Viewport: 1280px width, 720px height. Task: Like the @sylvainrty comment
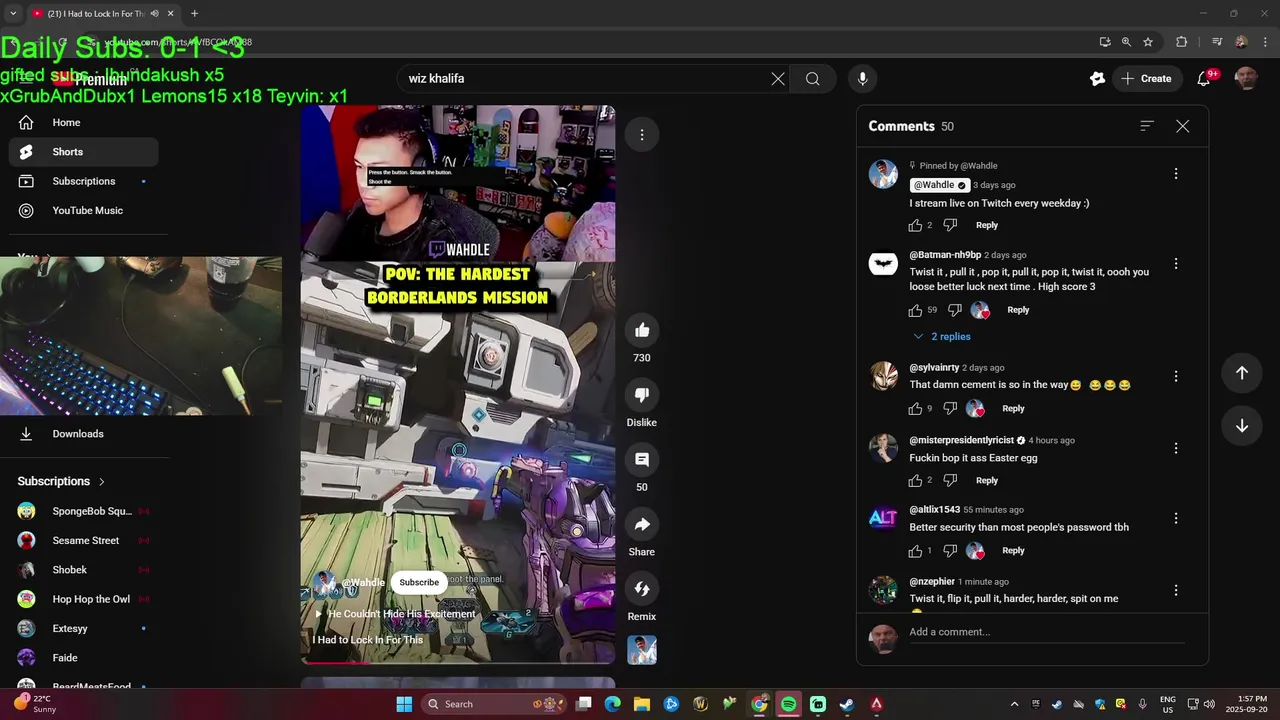[x=915, y=408]
